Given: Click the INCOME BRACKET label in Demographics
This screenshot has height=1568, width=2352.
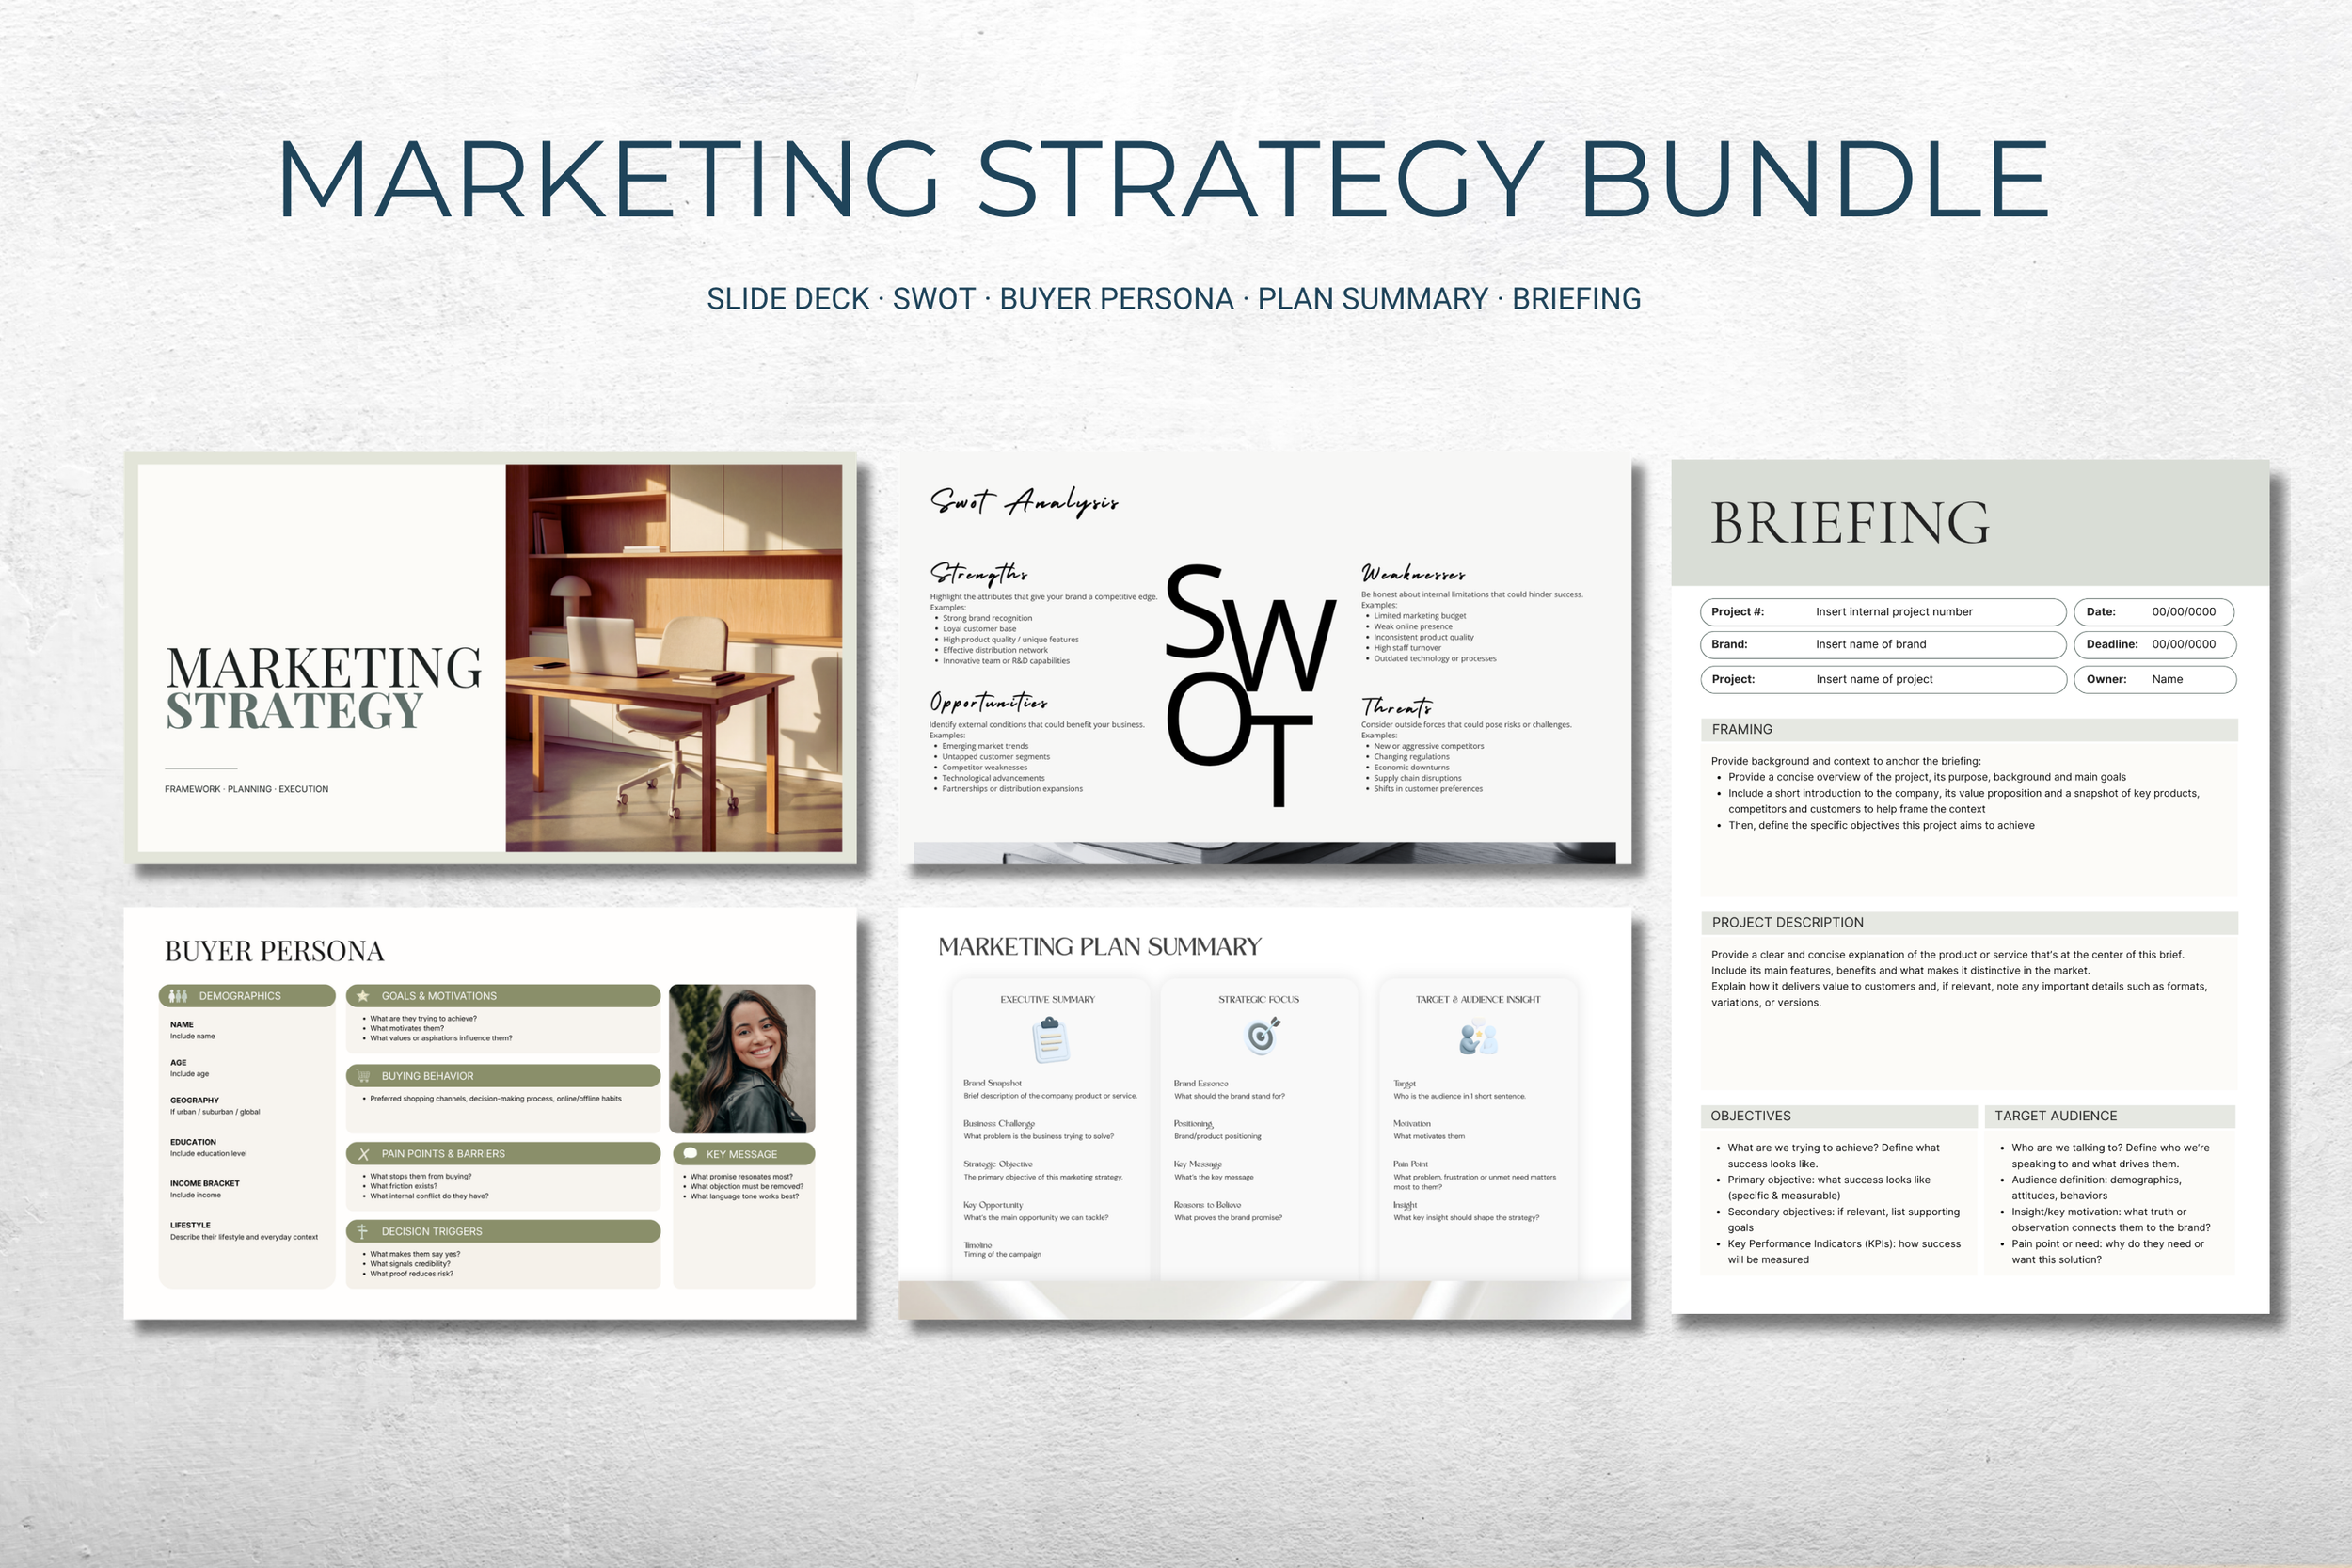Looking at the screenshot, I should click(x=204, y=1184).
